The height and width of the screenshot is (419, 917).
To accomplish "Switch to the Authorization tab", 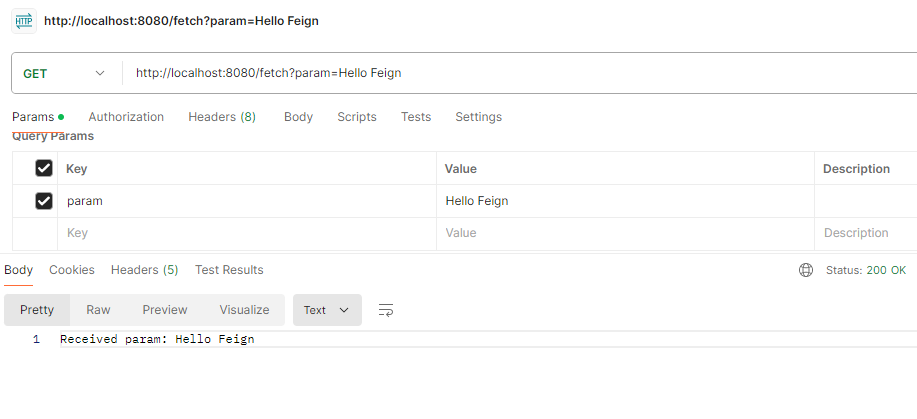I will [126, 117].
